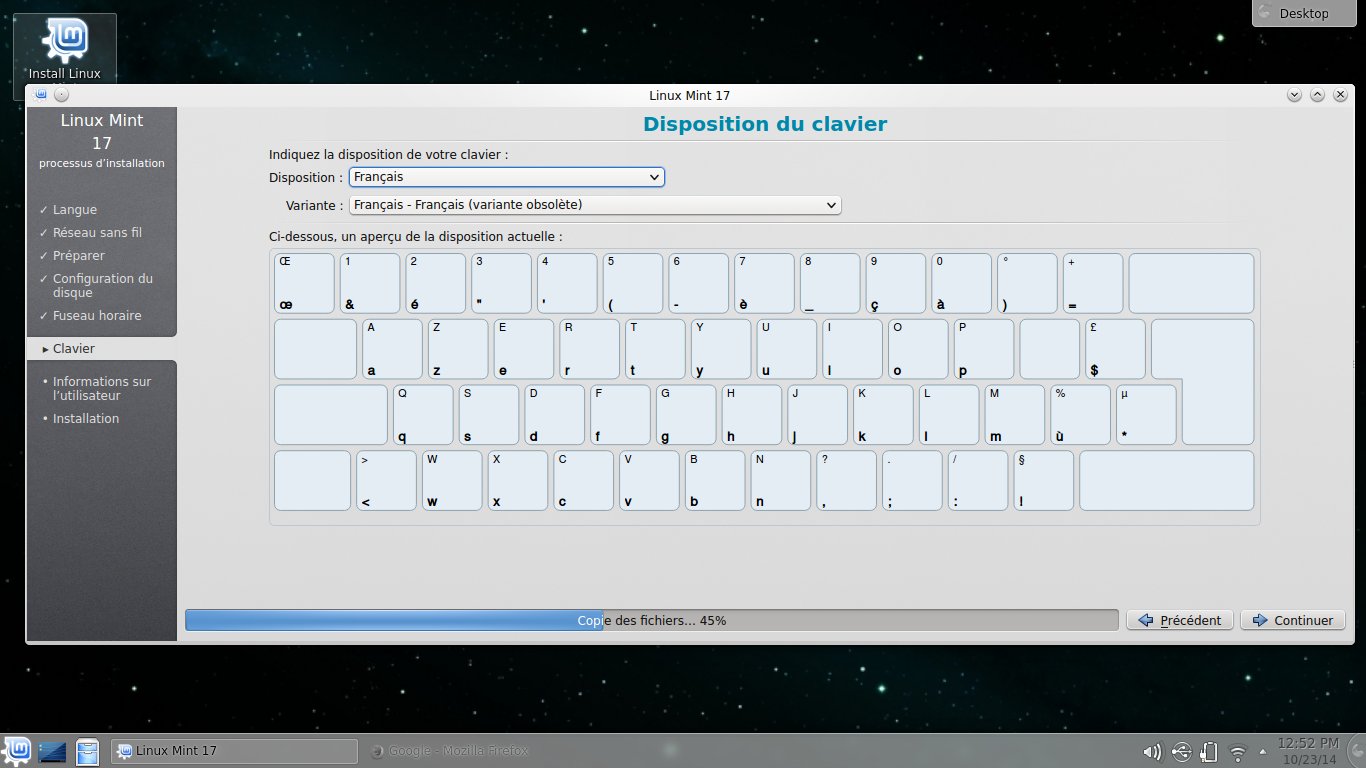The image size is (1366, 768).
Task: Click the 'ç' / 9 key in preview
Action: point(896,283)
